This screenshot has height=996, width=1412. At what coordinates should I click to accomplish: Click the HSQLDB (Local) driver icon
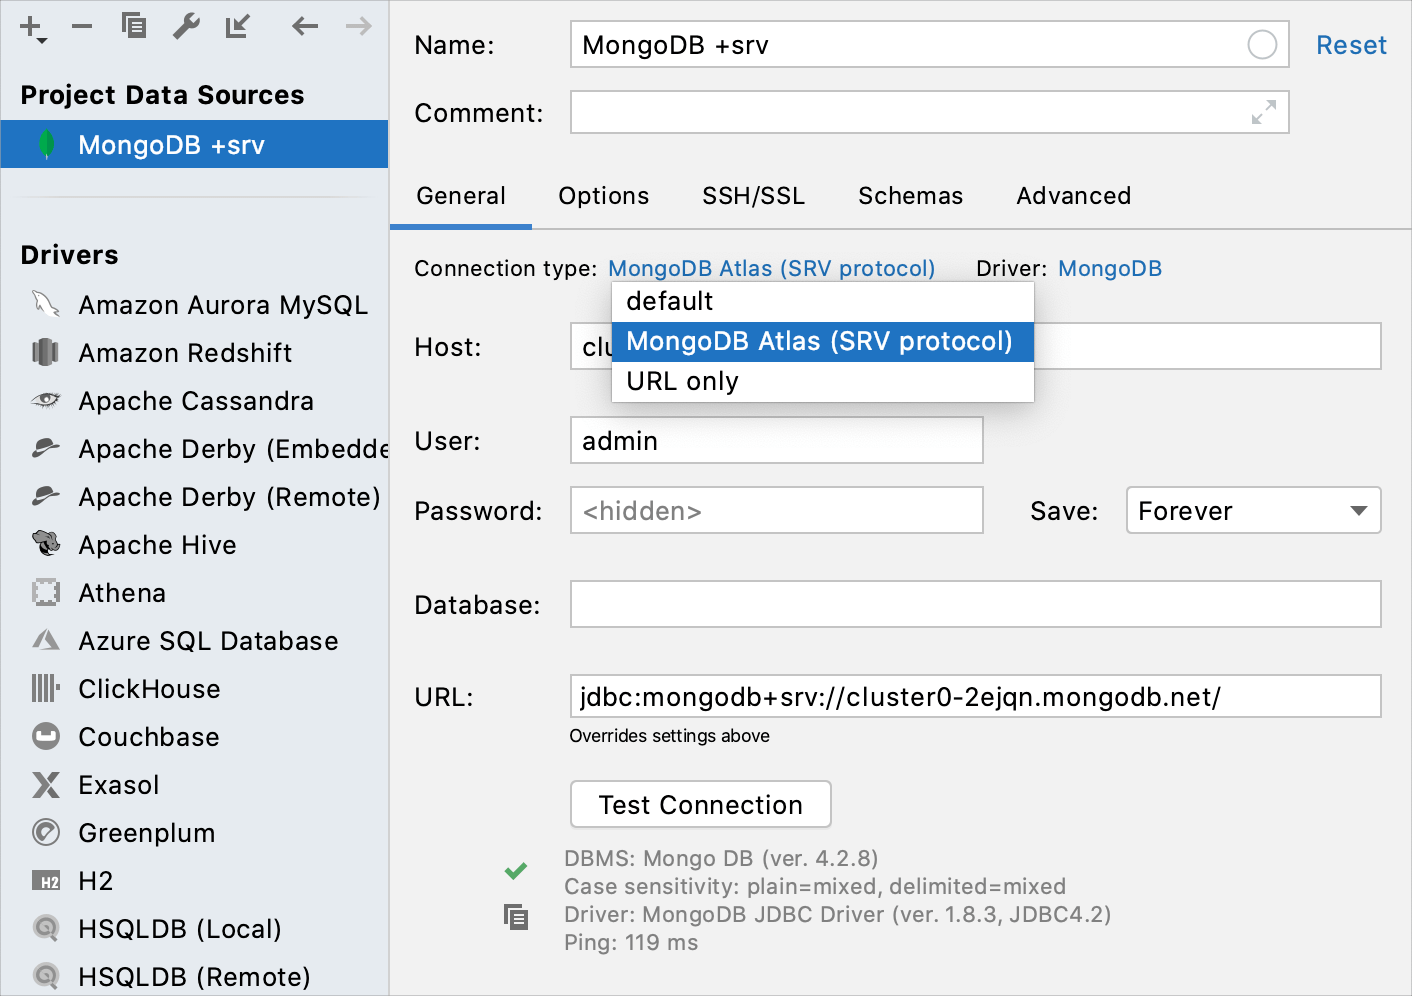click(46, 928)
